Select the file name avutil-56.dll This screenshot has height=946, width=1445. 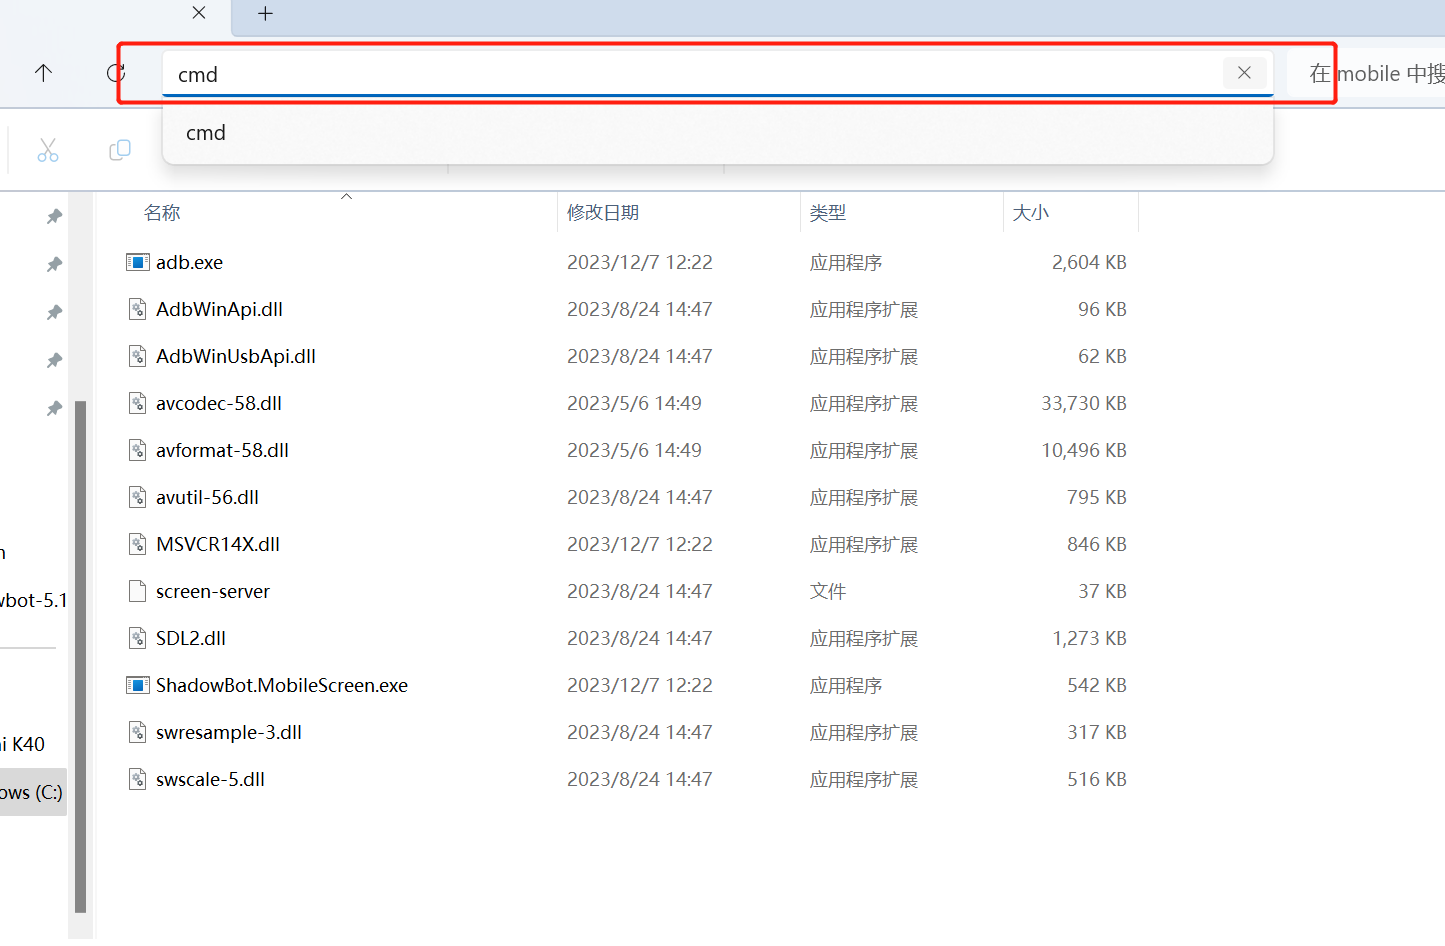point(207,498)
